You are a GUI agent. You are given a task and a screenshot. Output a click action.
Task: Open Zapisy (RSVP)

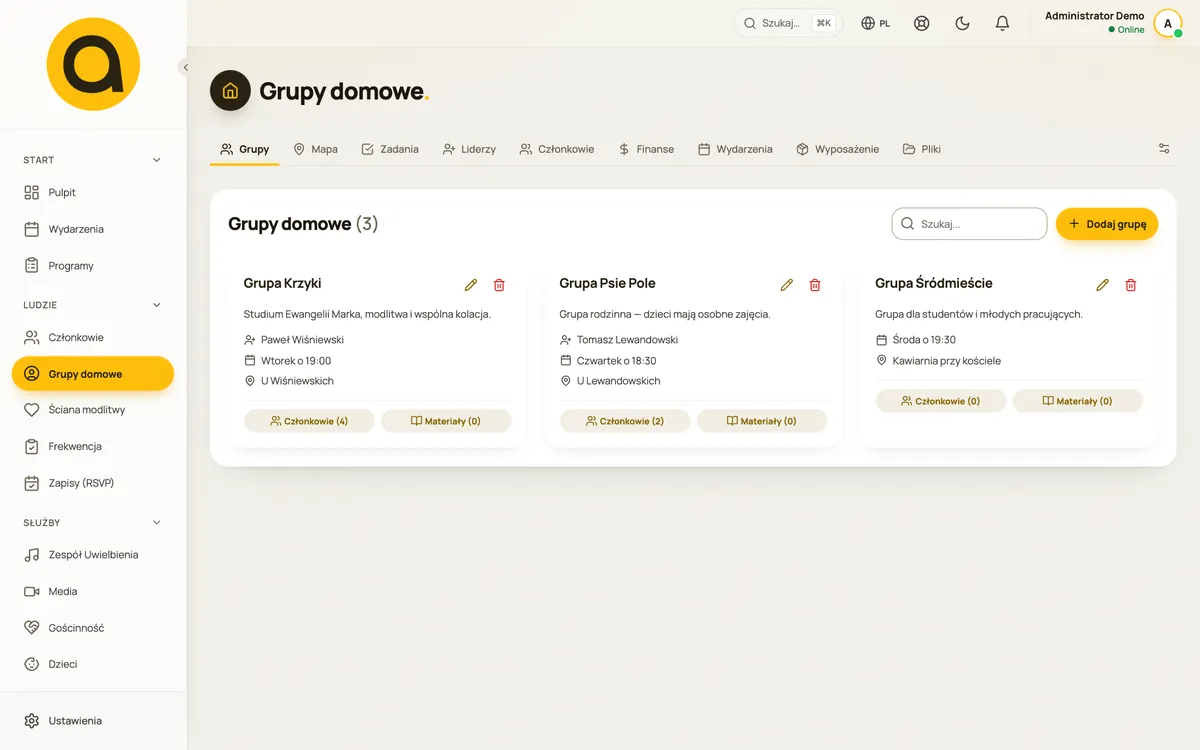tap(93, 483)
